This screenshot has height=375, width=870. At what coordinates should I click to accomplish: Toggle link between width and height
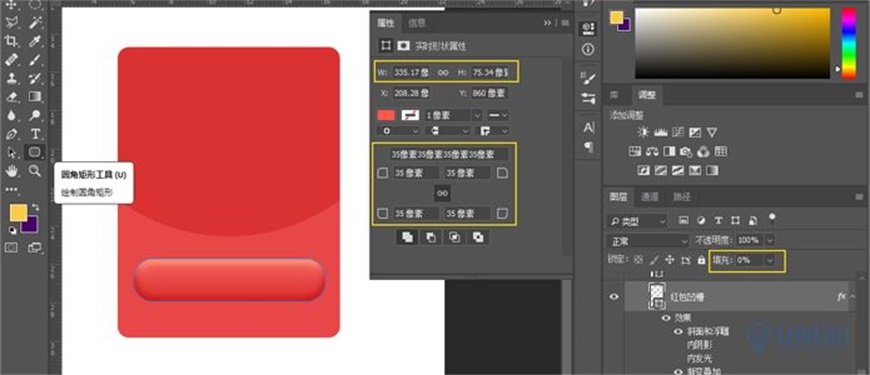[x=443, y=72]
